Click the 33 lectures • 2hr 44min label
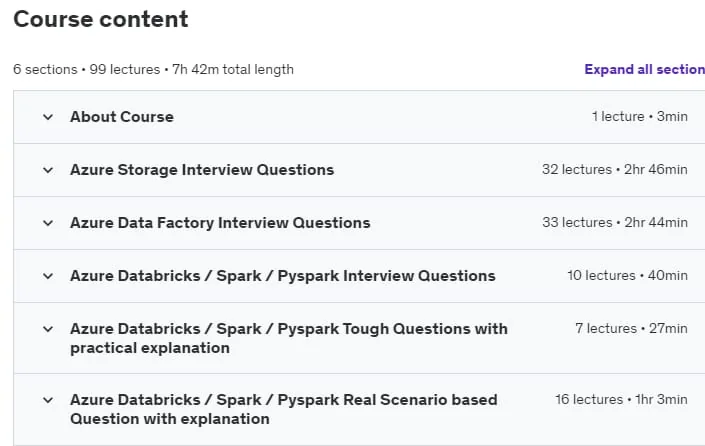 tap(615, 223)
